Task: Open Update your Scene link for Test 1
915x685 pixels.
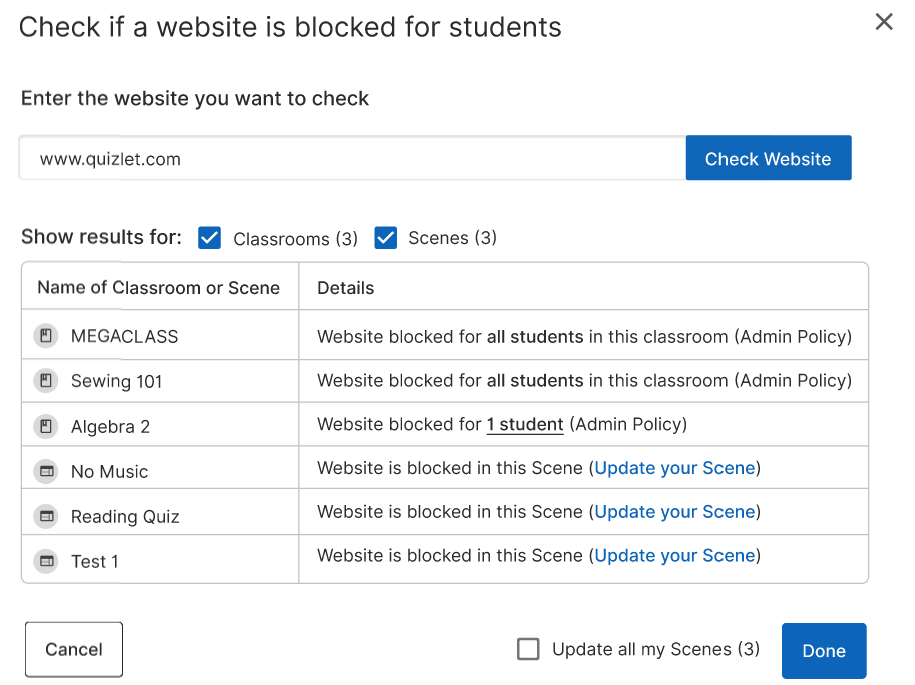Action: pyautogui.click(x=675, y=555)
